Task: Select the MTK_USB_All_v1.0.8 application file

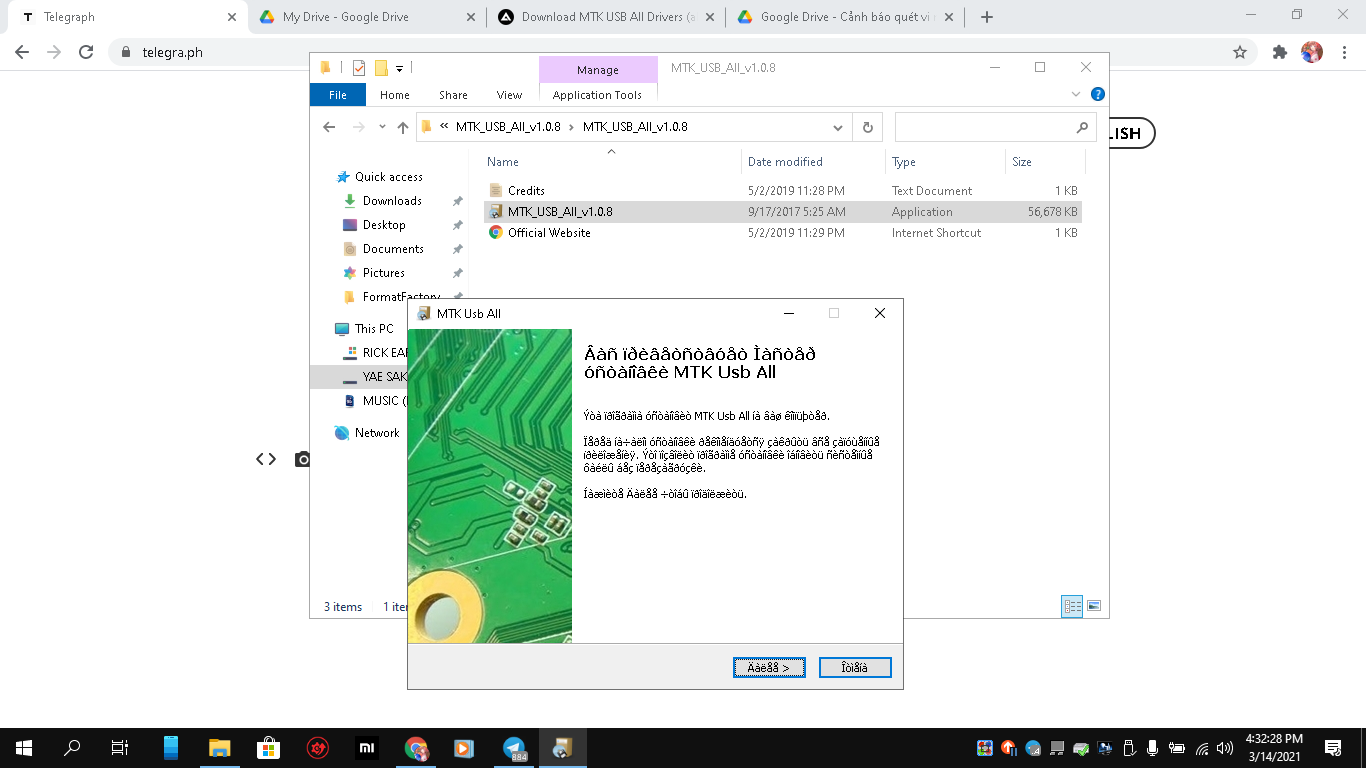Action: 783,211
